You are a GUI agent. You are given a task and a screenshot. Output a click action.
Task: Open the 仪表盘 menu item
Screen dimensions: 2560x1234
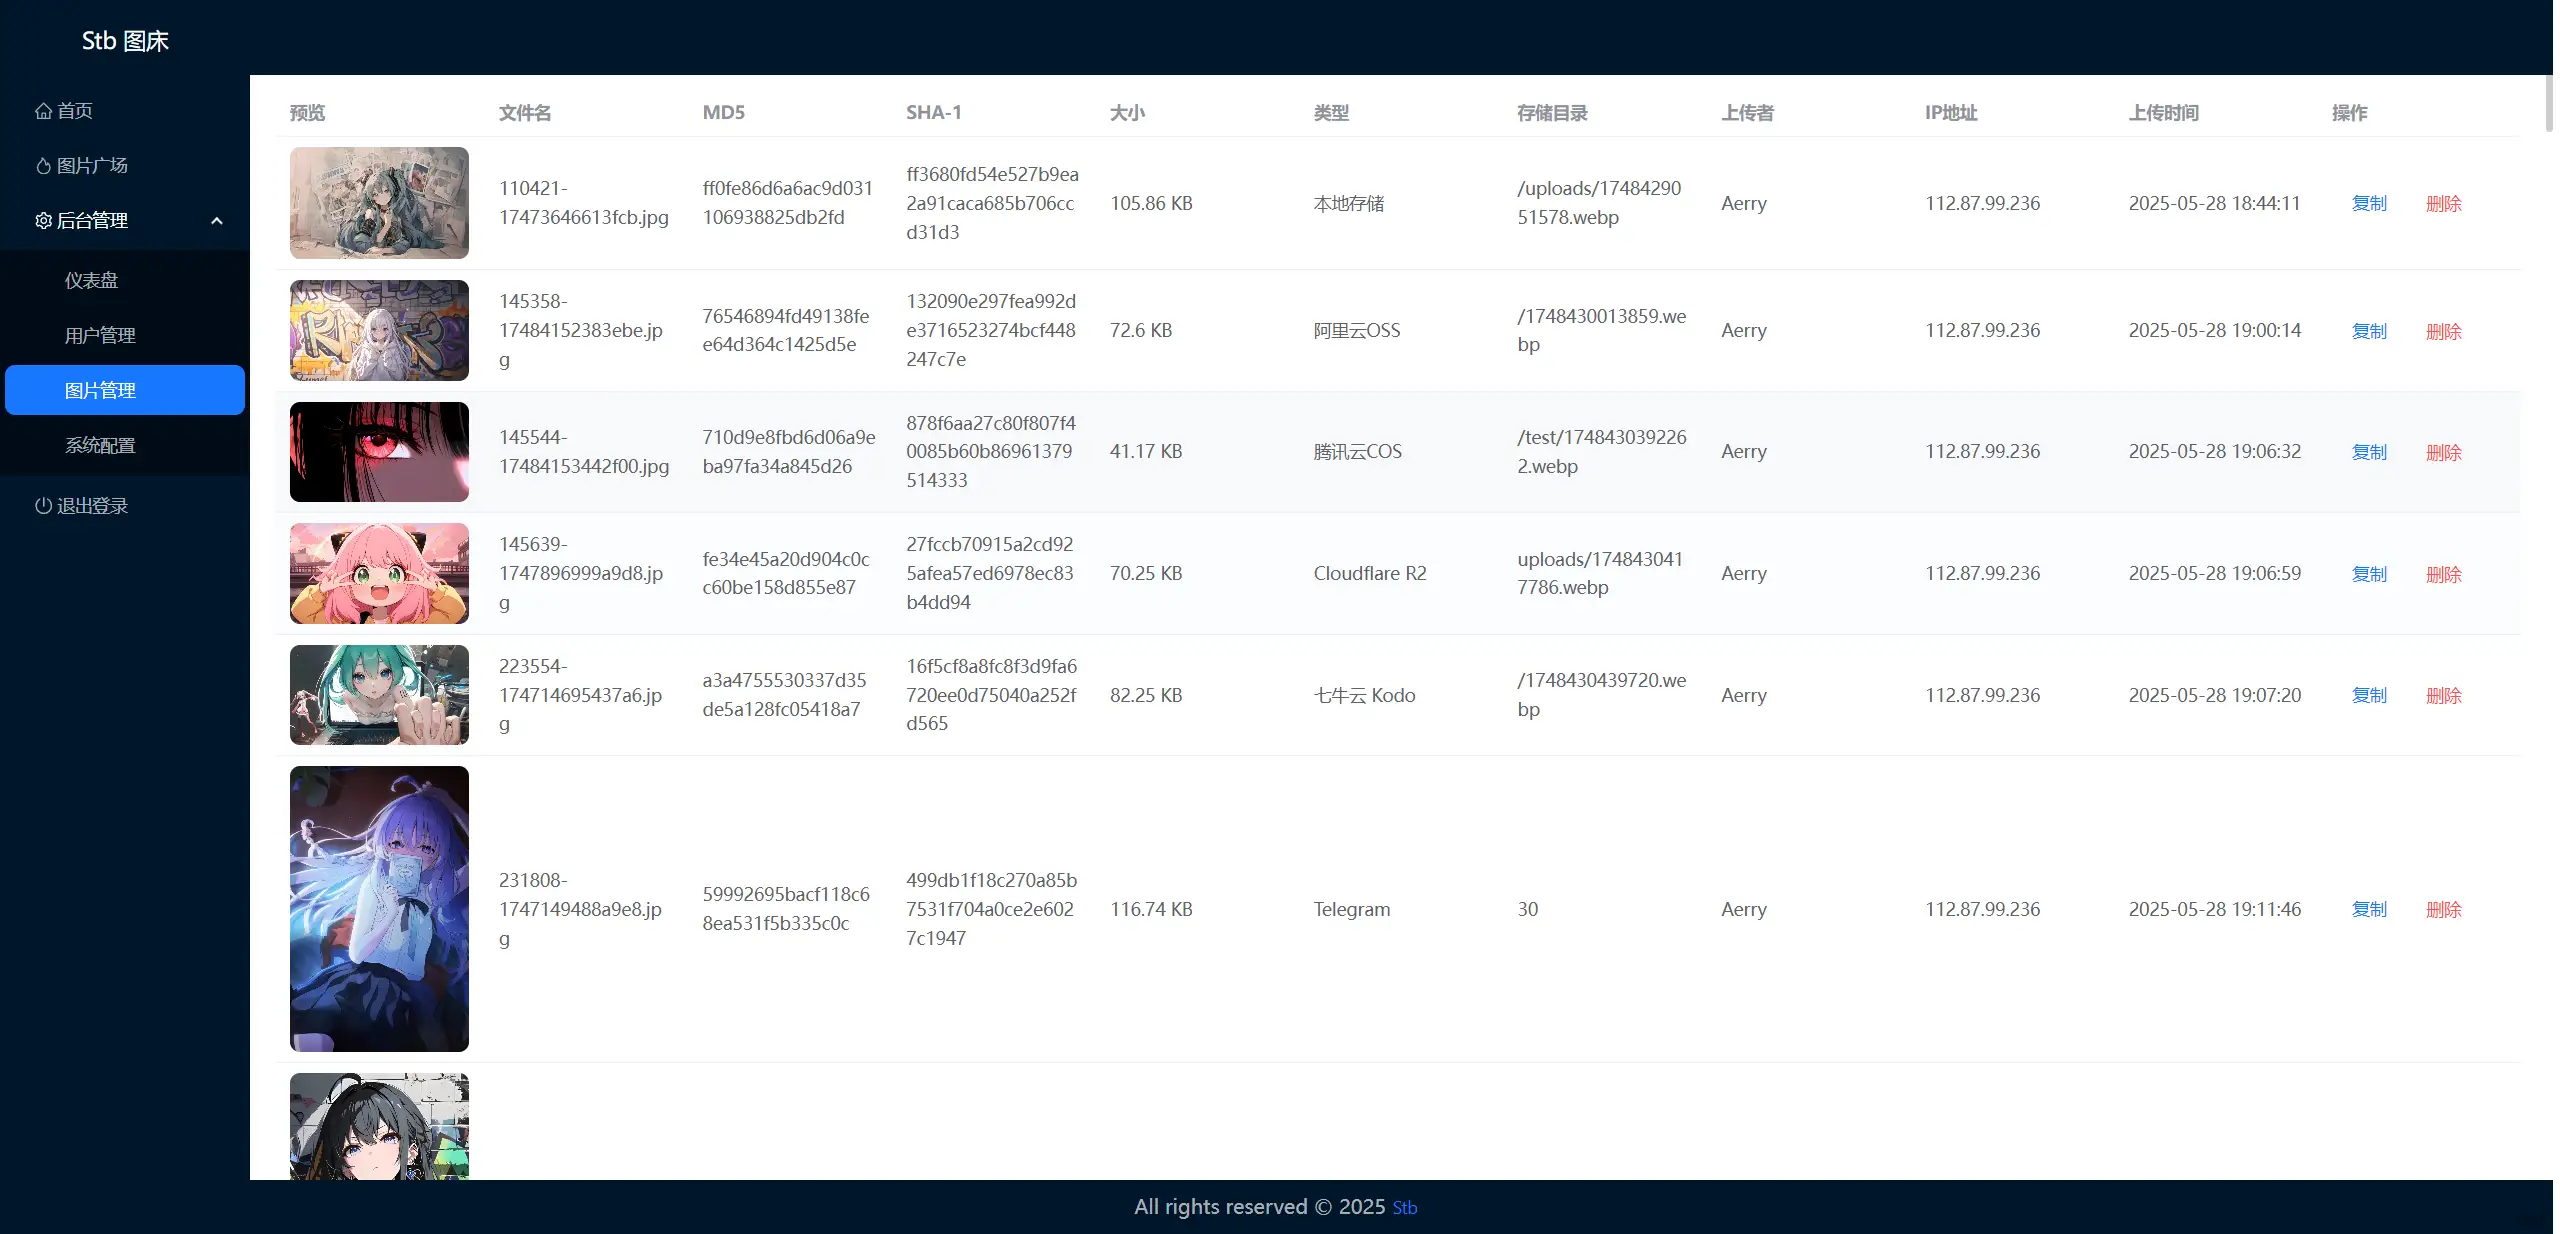tap(92, 281)
